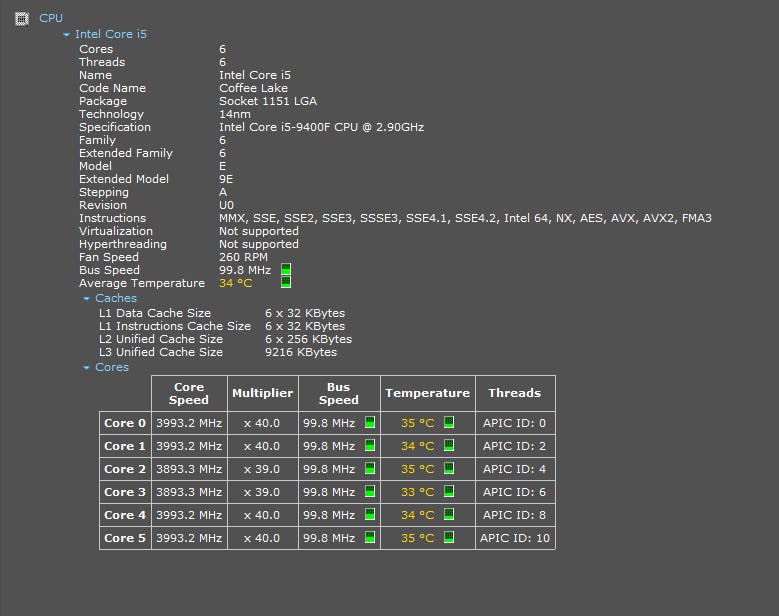Click the Instructions list starting with MMX
Image resolution: width=779 pixels, height=616 pixels.
tap(465, 218)
